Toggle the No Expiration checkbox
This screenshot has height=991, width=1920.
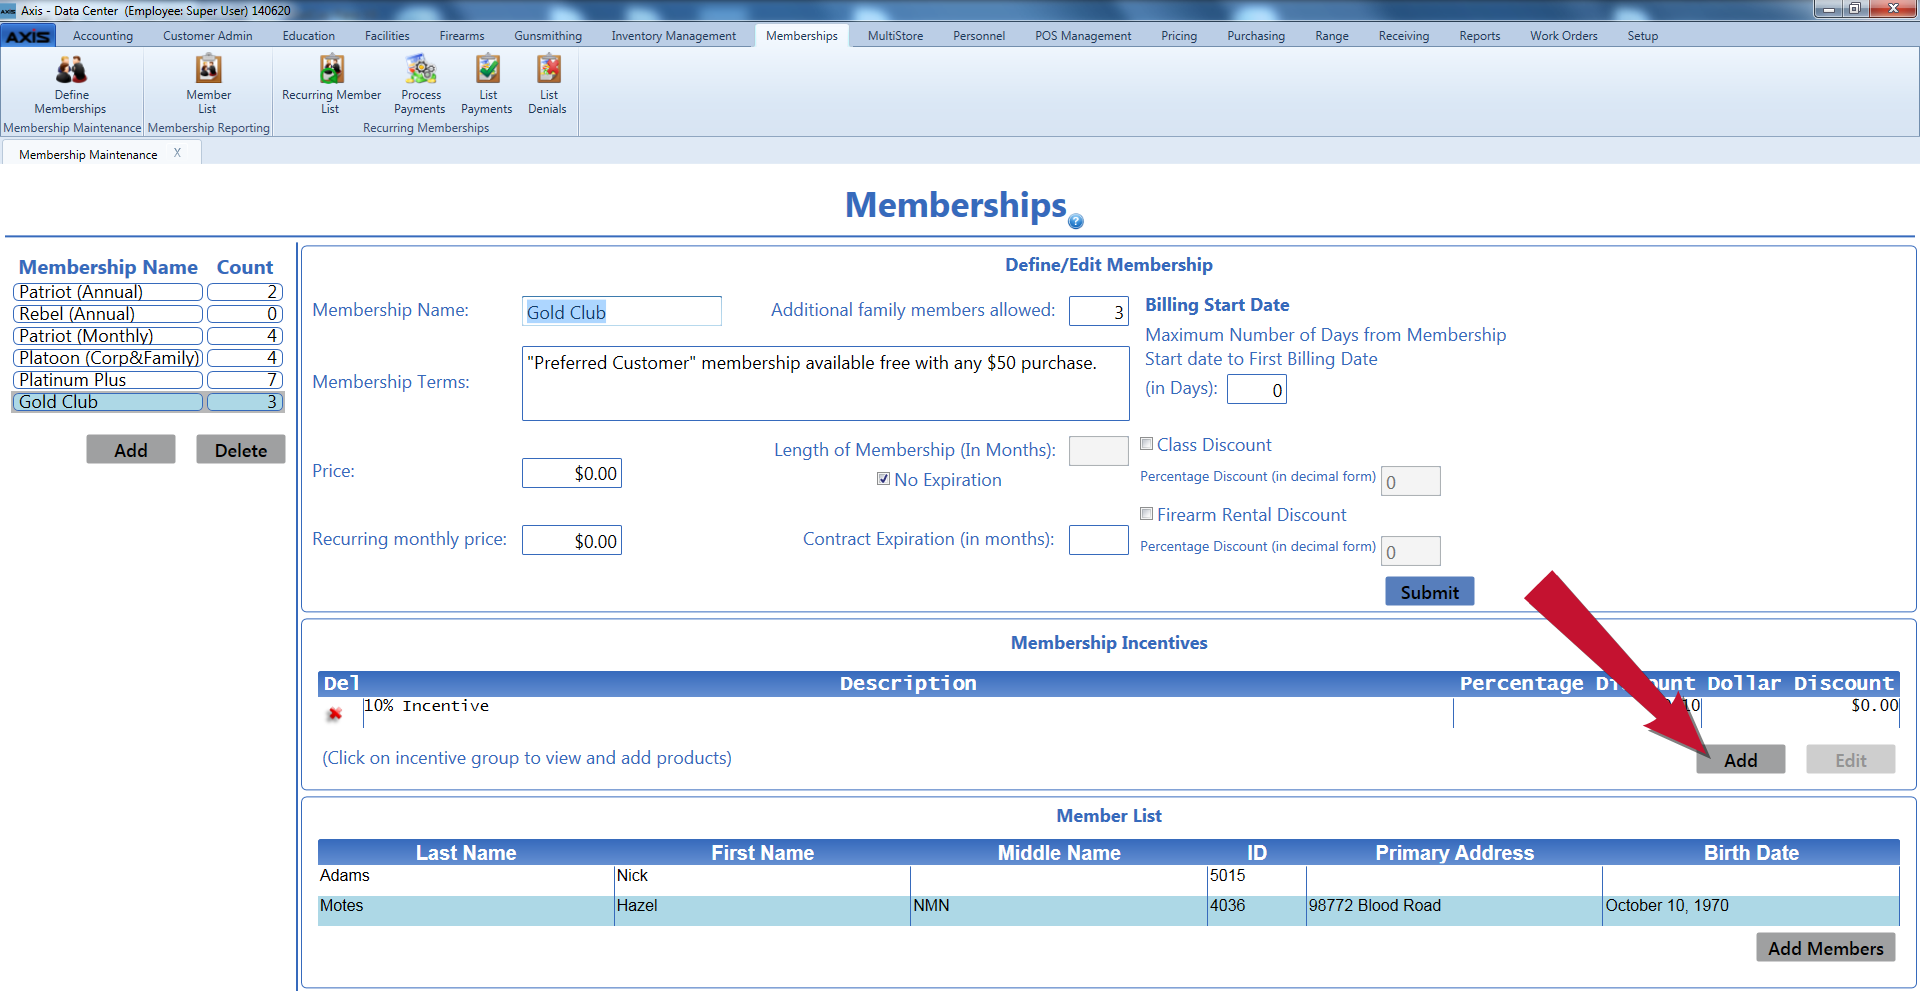(883, 479)
